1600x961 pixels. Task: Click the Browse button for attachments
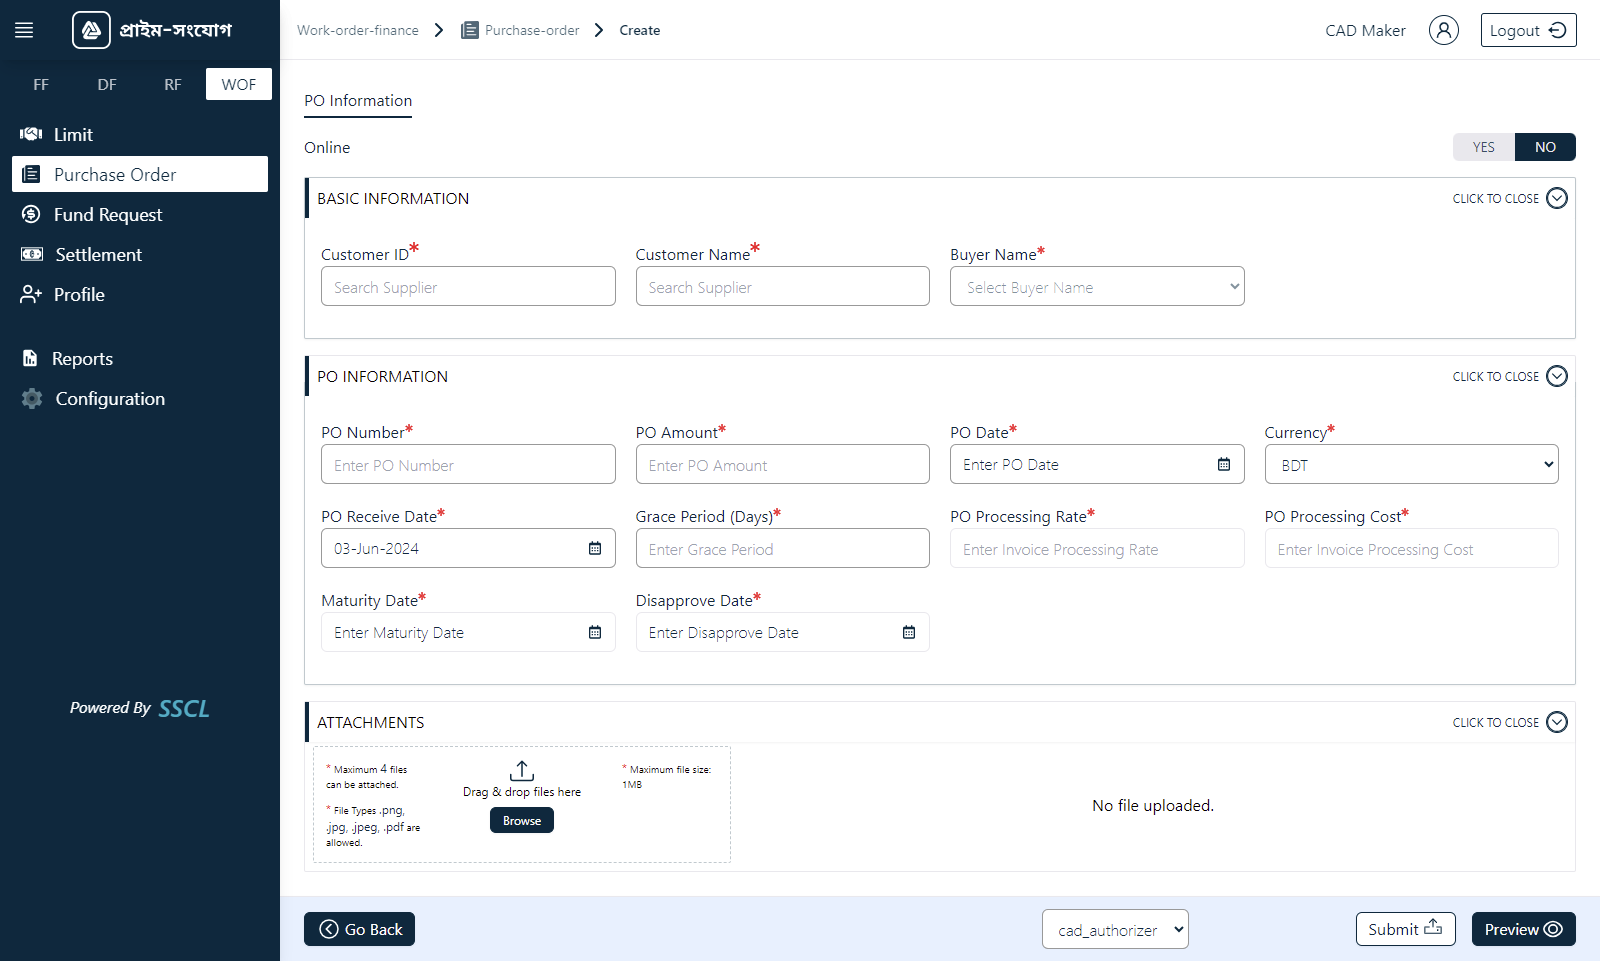click(x=522, y=820)
